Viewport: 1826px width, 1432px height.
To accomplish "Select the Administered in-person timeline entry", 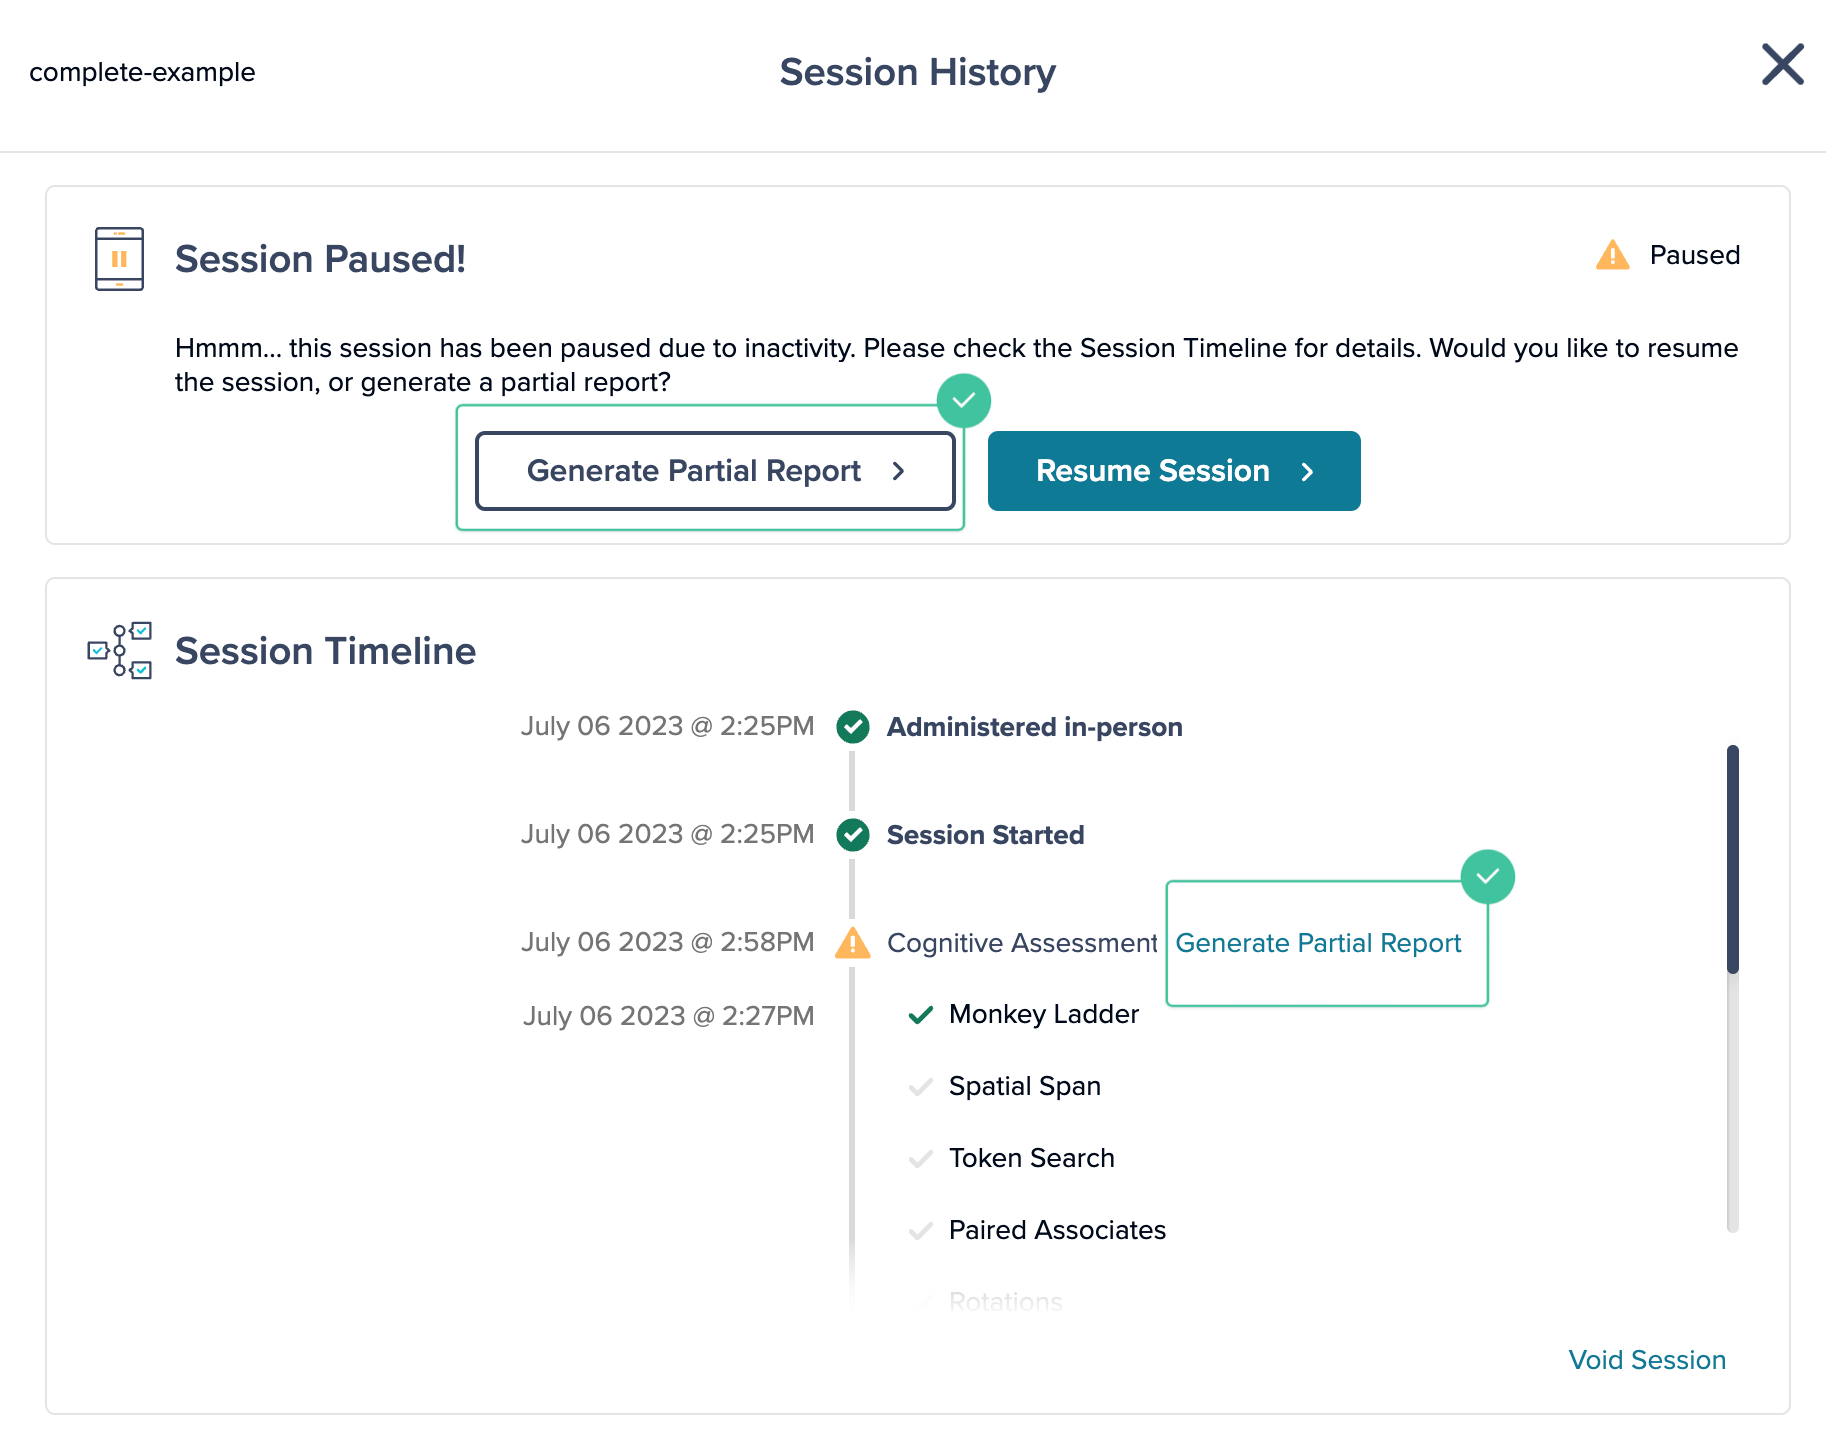I will (x=1034, y=727).
